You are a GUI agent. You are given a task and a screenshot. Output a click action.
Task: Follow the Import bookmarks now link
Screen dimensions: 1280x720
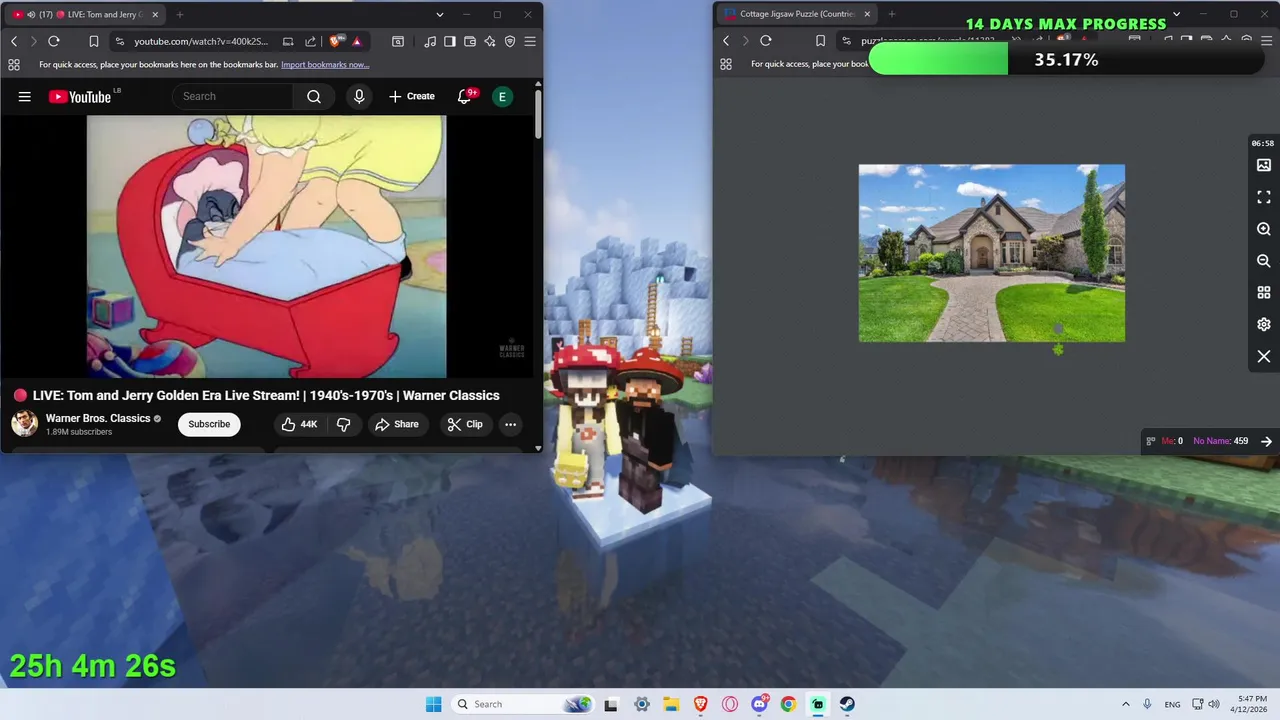point(325,64)
